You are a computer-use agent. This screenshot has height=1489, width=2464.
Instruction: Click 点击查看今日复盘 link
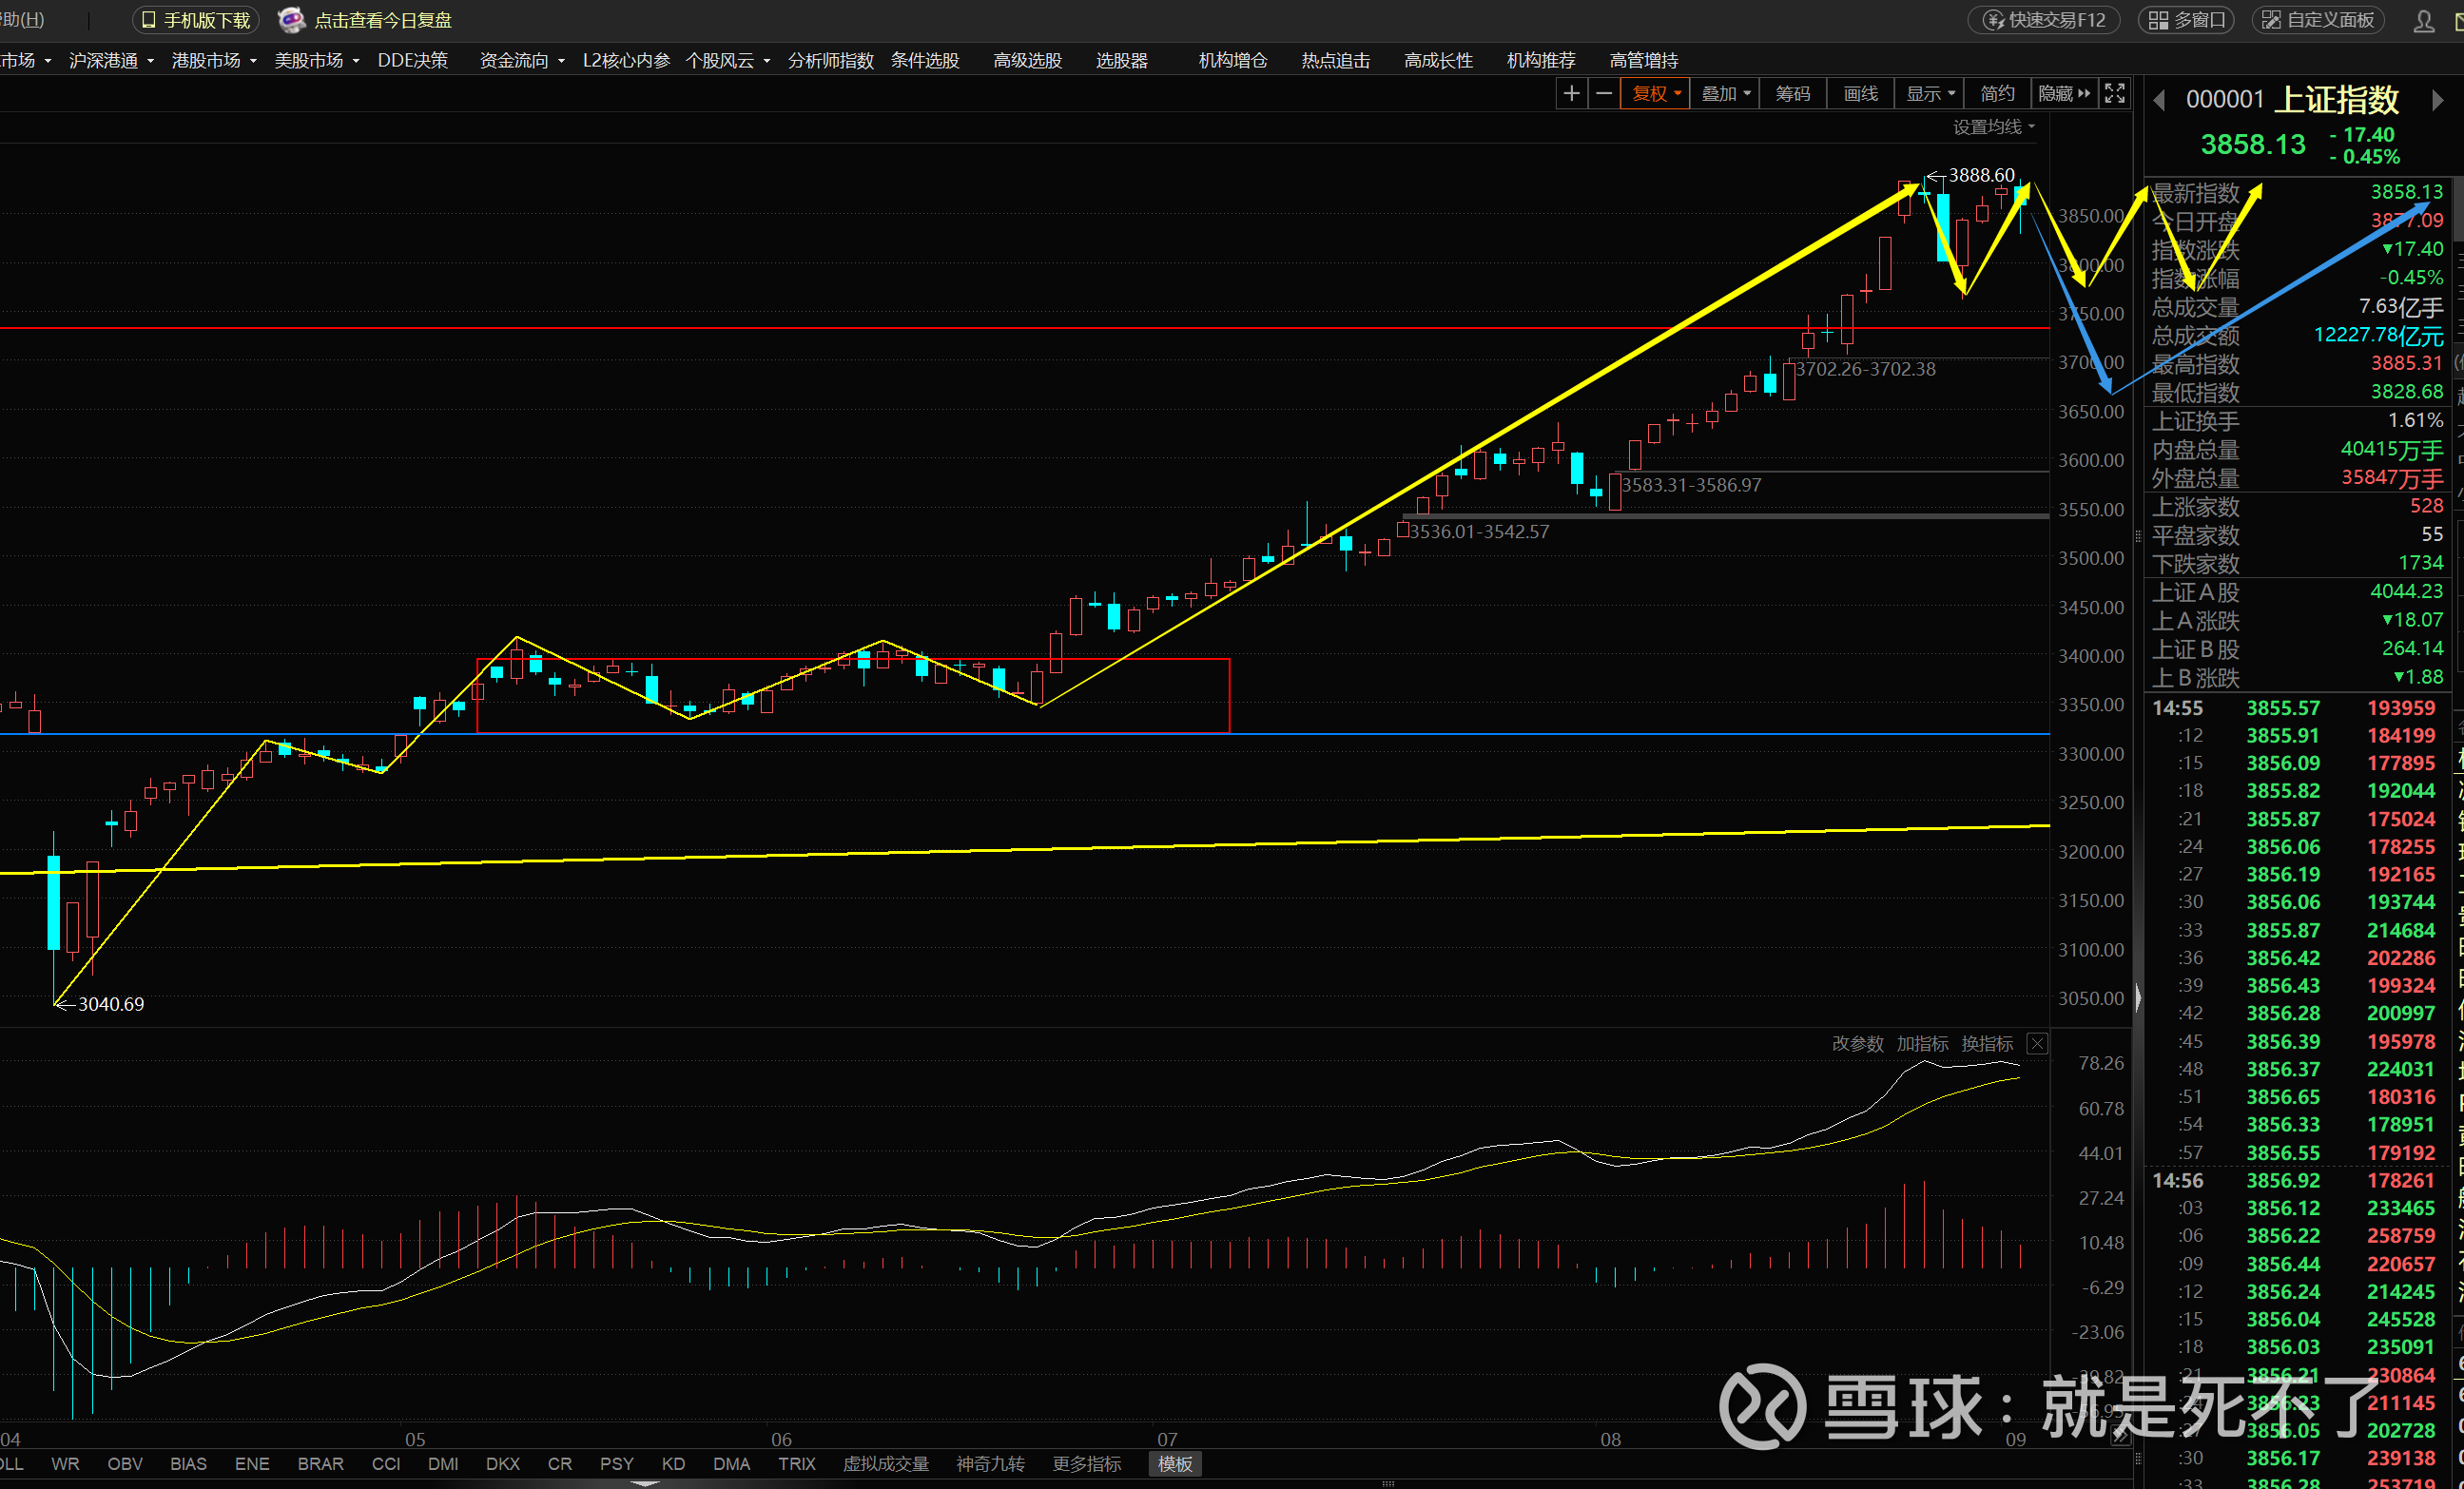(x=382, y=21)
